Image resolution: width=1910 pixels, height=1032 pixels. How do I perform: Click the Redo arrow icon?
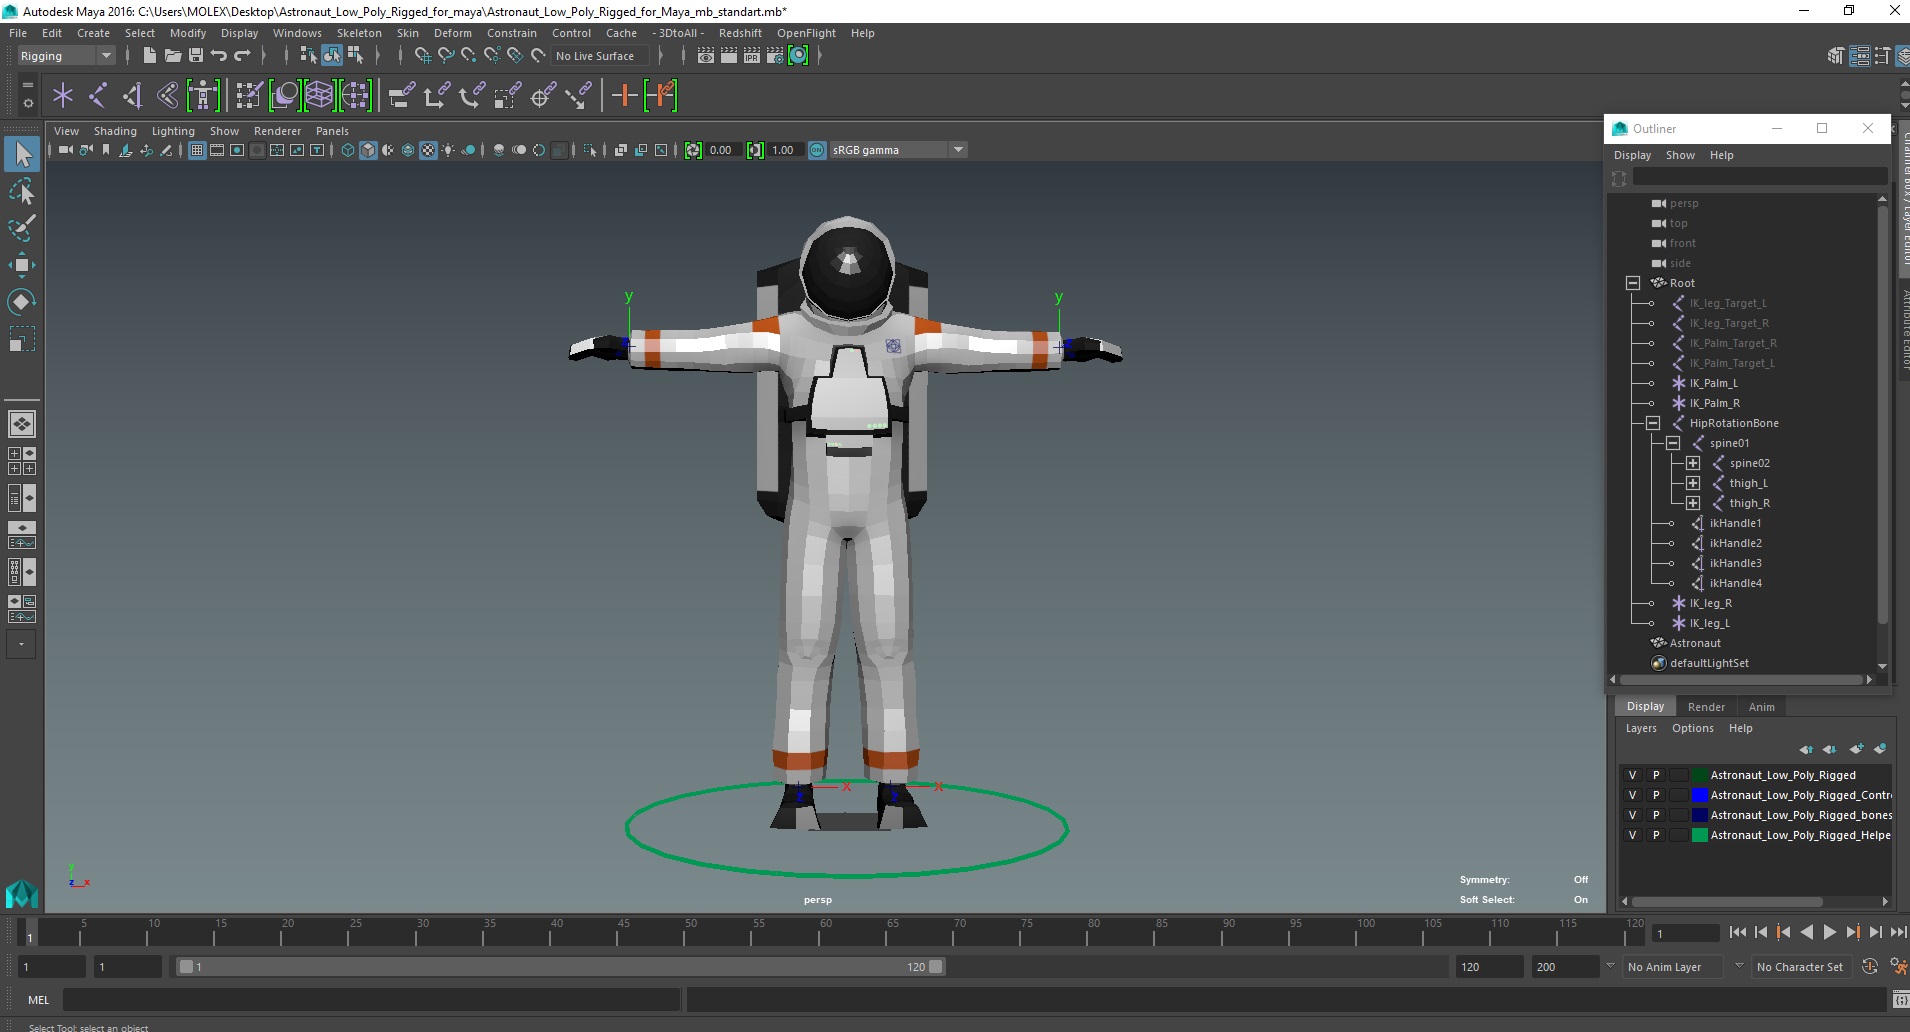pos(242,56)
